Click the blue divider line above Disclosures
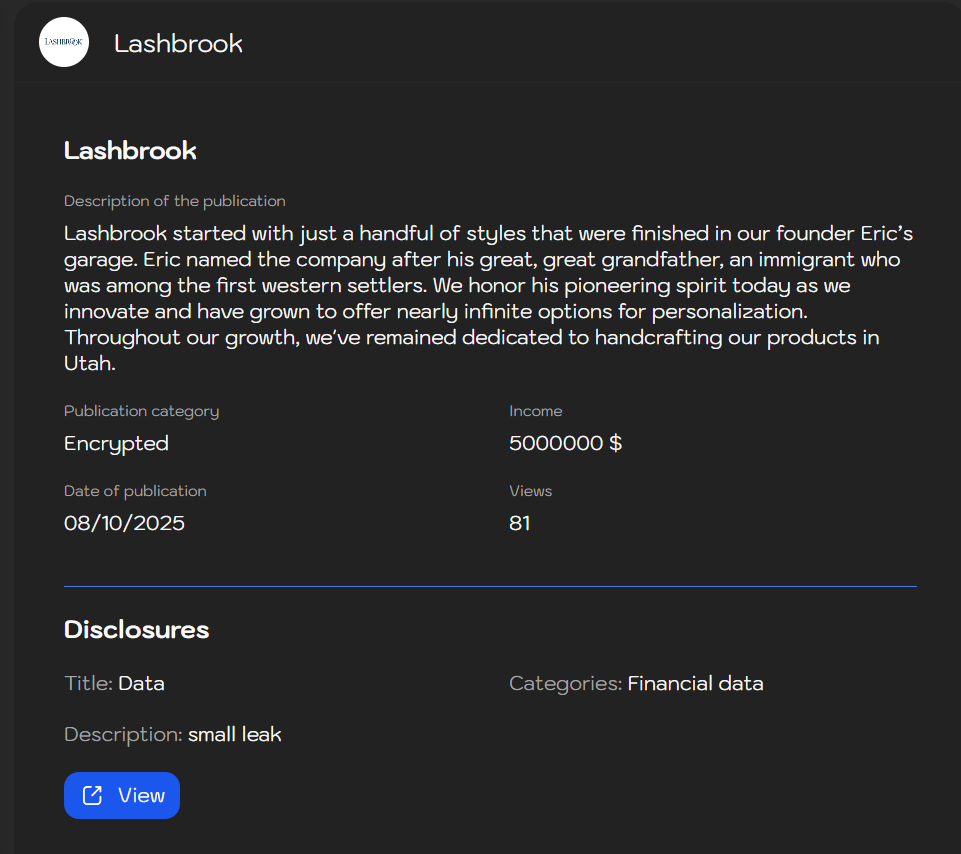Image resolution: width=961 pixels, height=854 pixels. click(490, 586)
